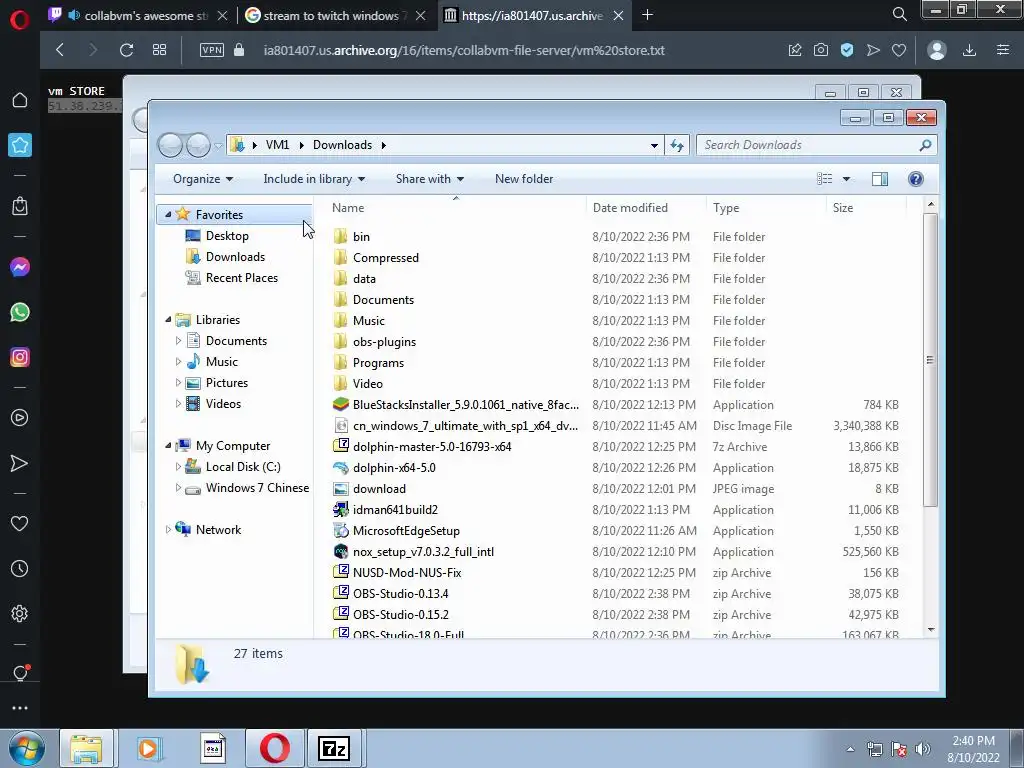This screenshot has width=1024, height=768.
Task: Open Instagram in Opera sidebar
Action: click(20, 357)
